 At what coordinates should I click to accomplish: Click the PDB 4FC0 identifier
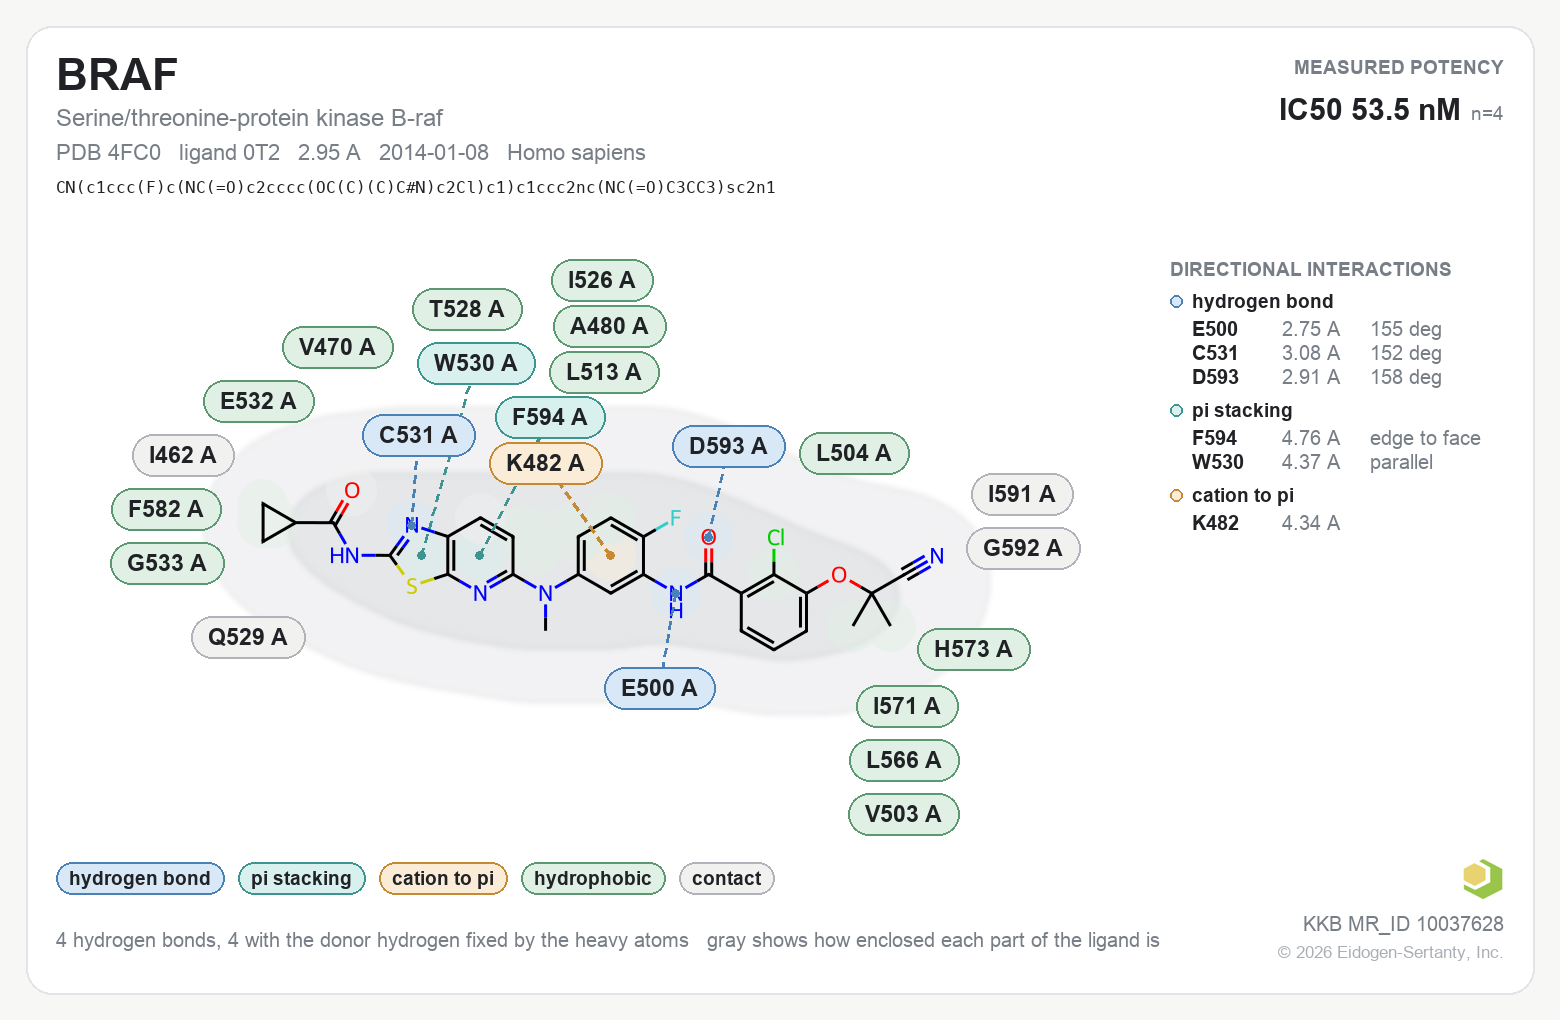(x=108, y=152)
